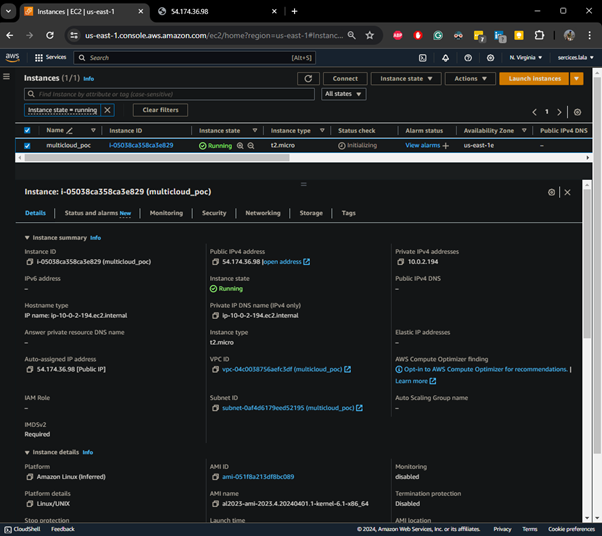Viewport: 602px width, 536px height.
Task: Open instances table preferences gear
Action: (x=577, y=112)
